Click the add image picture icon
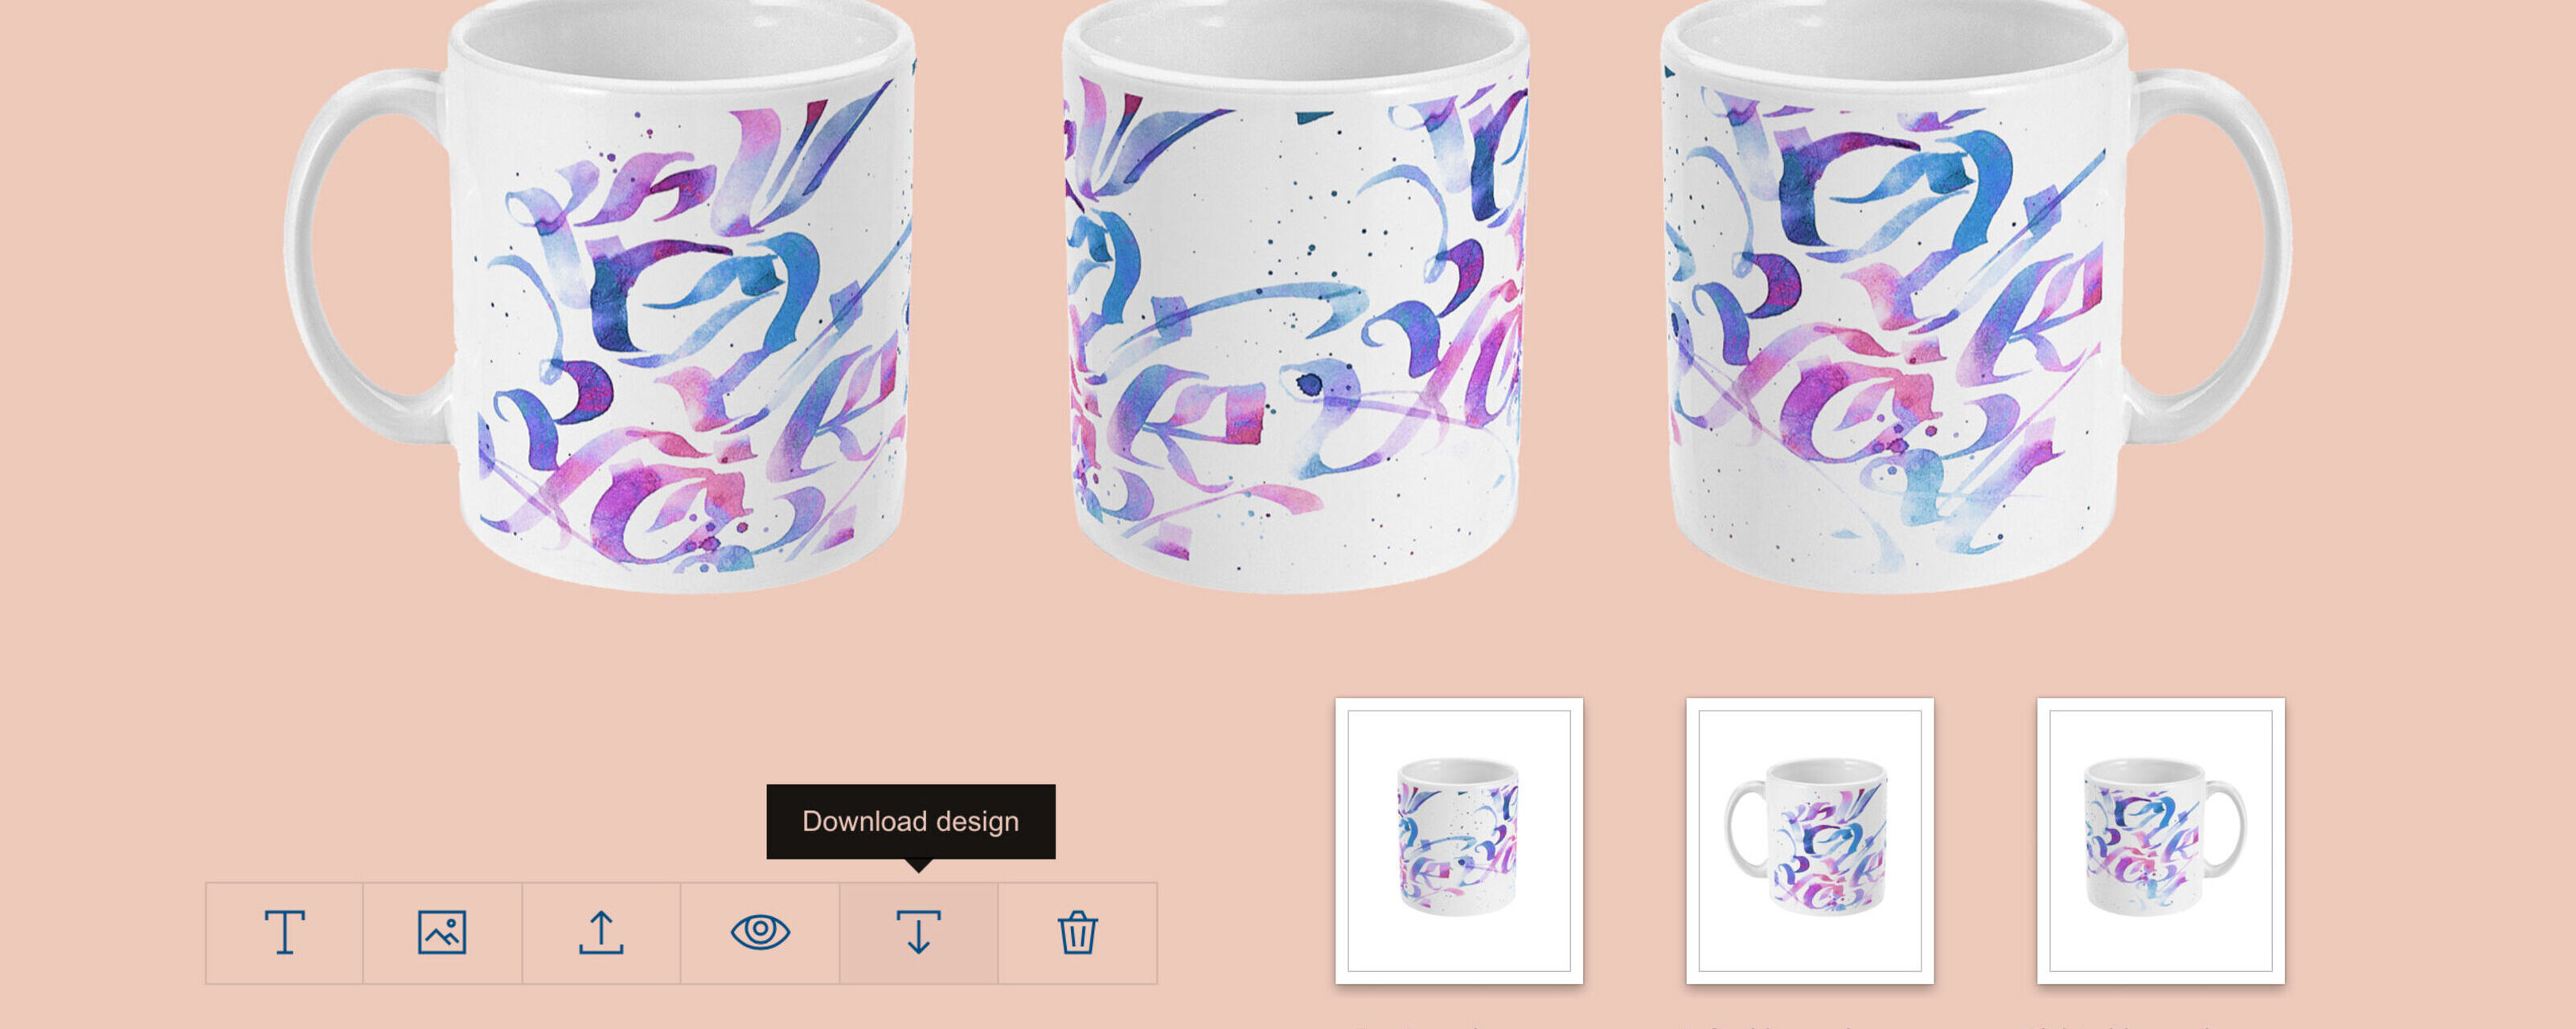 point(442,932)
